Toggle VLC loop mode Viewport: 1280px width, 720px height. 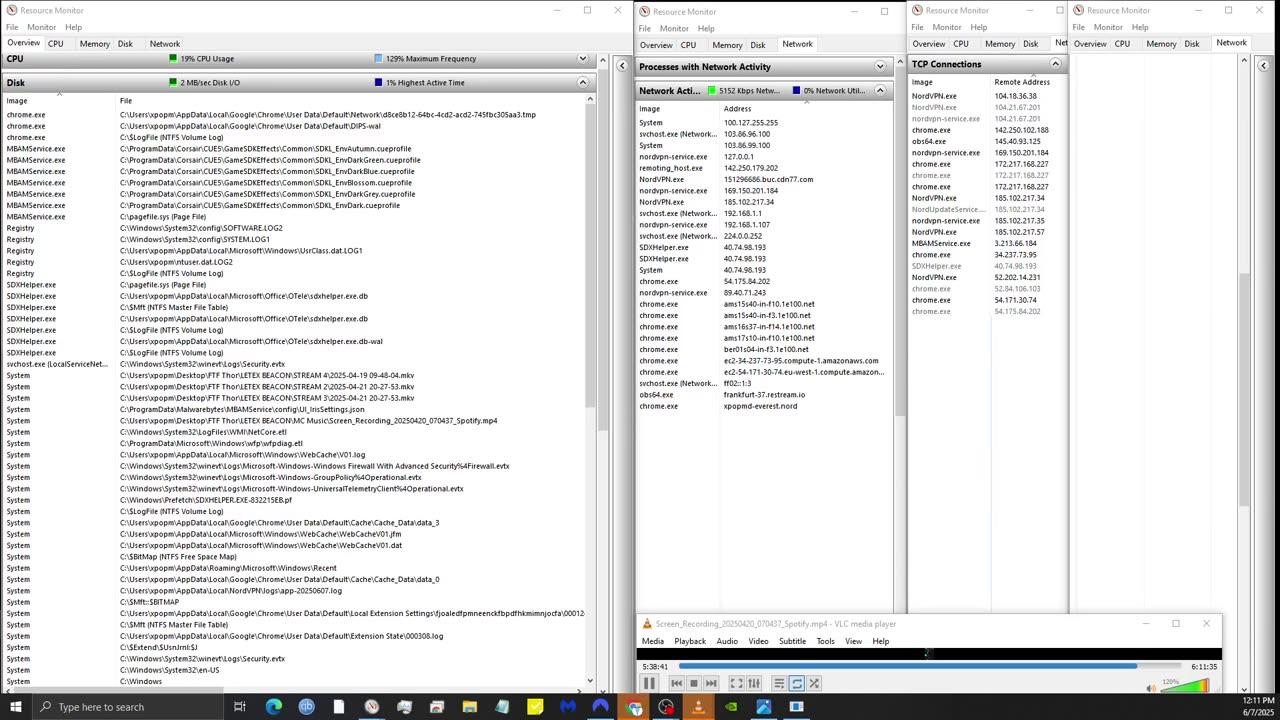(x=797, y=683)
